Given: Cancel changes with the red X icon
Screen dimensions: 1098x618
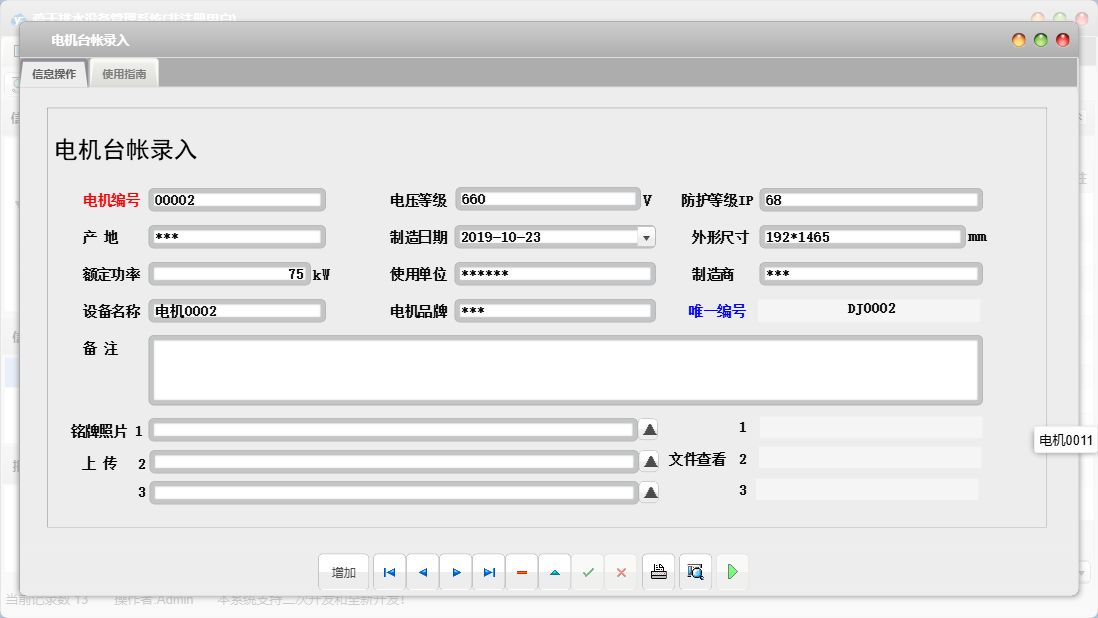Looking at the screenshot, I should click(x=621, y=572).
